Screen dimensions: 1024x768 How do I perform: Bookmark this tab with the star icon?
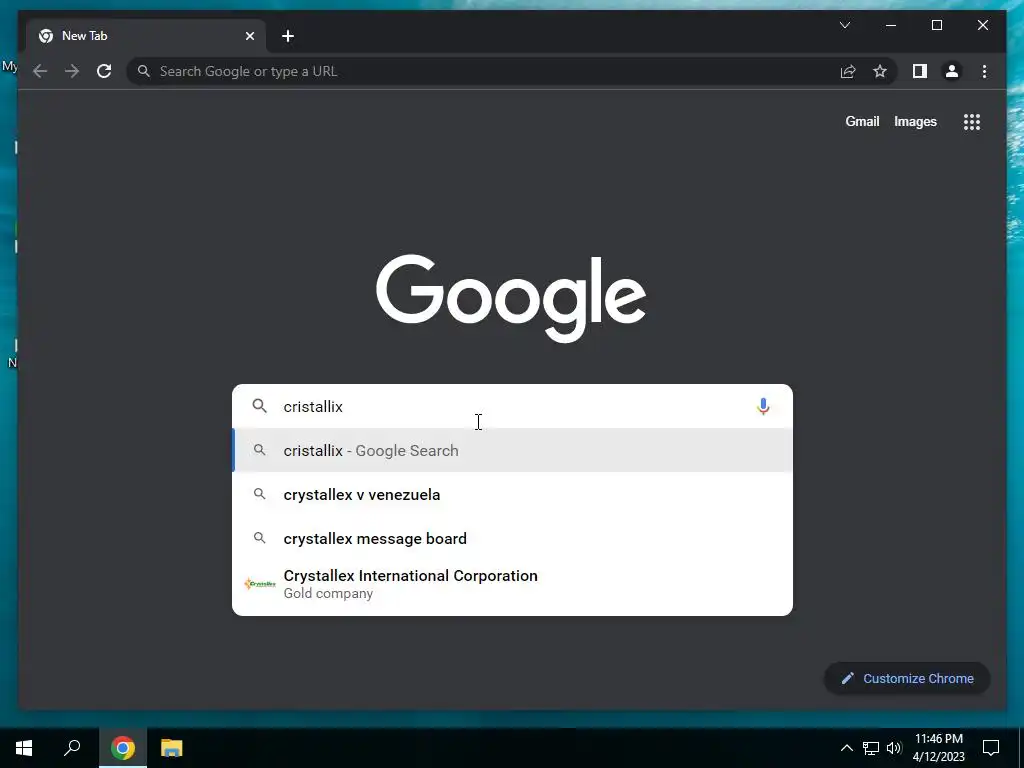[x=880, y=71]
